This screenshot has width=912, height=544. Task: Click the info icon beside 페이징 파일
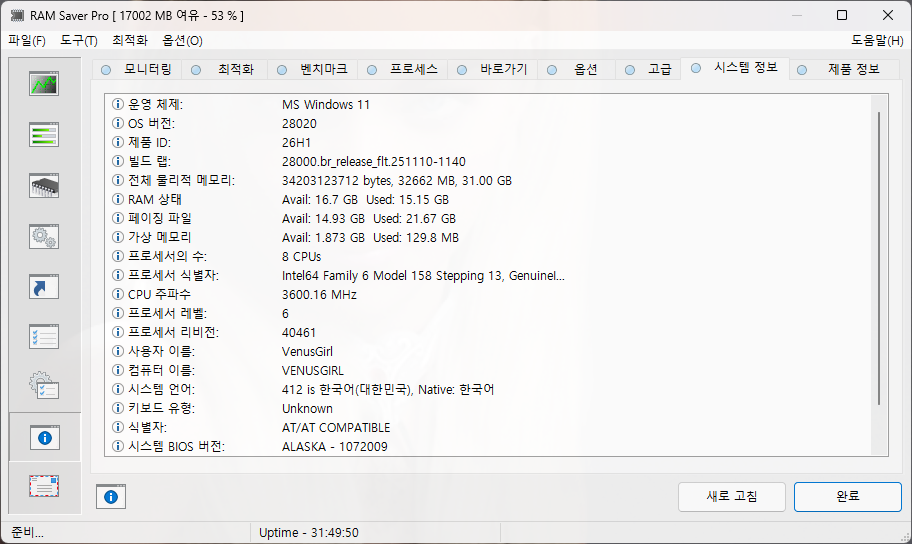tap(117, 218)
